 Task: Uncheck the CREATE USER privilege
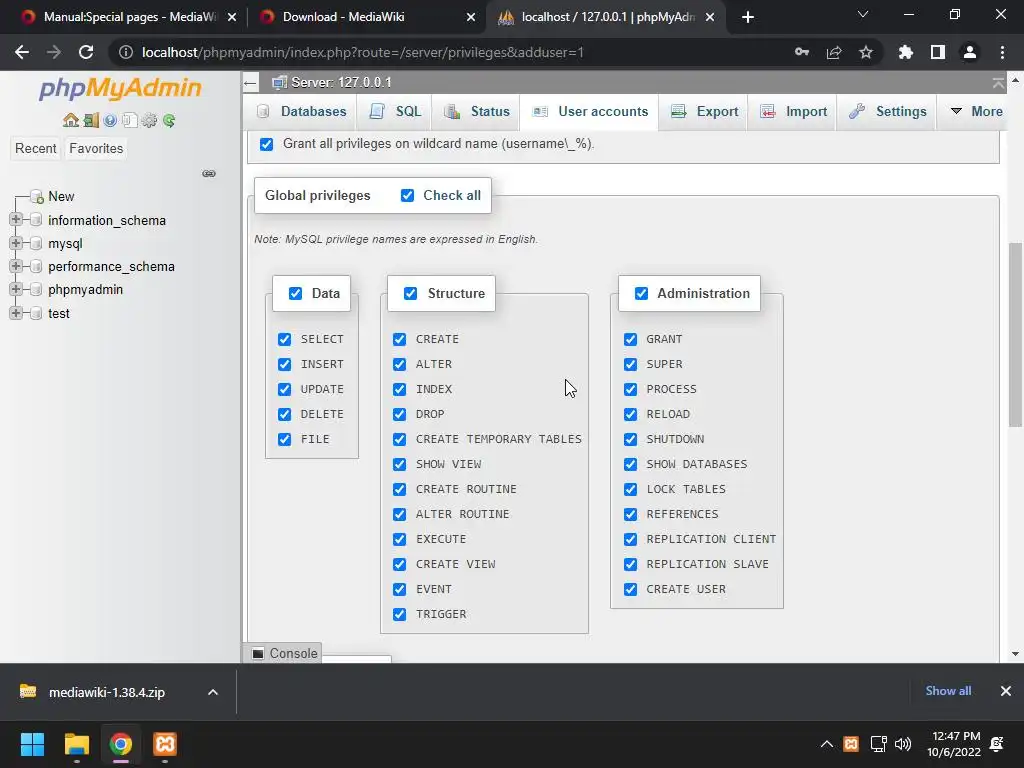tap(630, 589)
